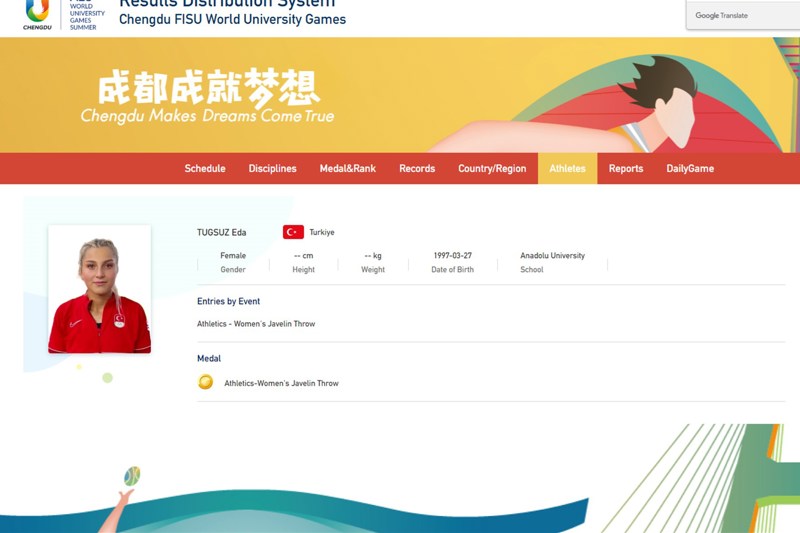Click the Chengdu Games logo icon
This screenshot has width=800, height=533.
(x=37, y=11)
